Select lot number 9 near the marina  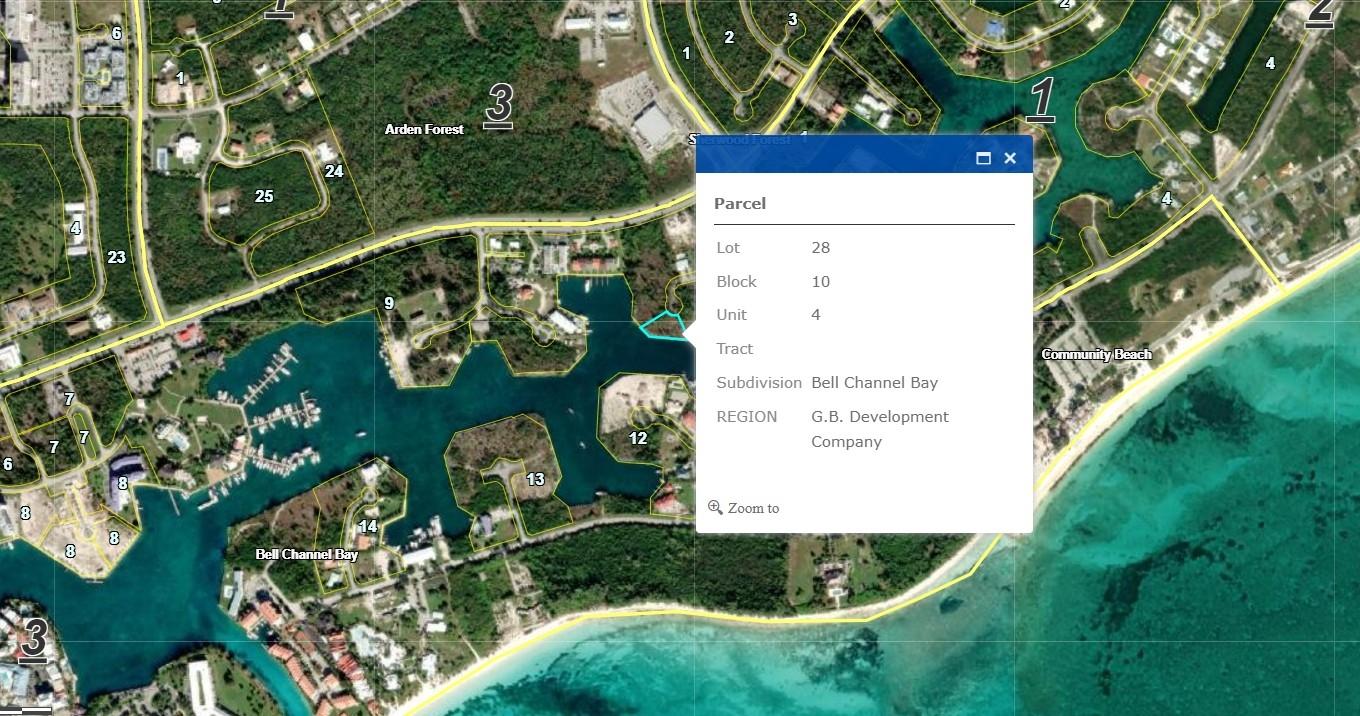click(x=389, y=303)
